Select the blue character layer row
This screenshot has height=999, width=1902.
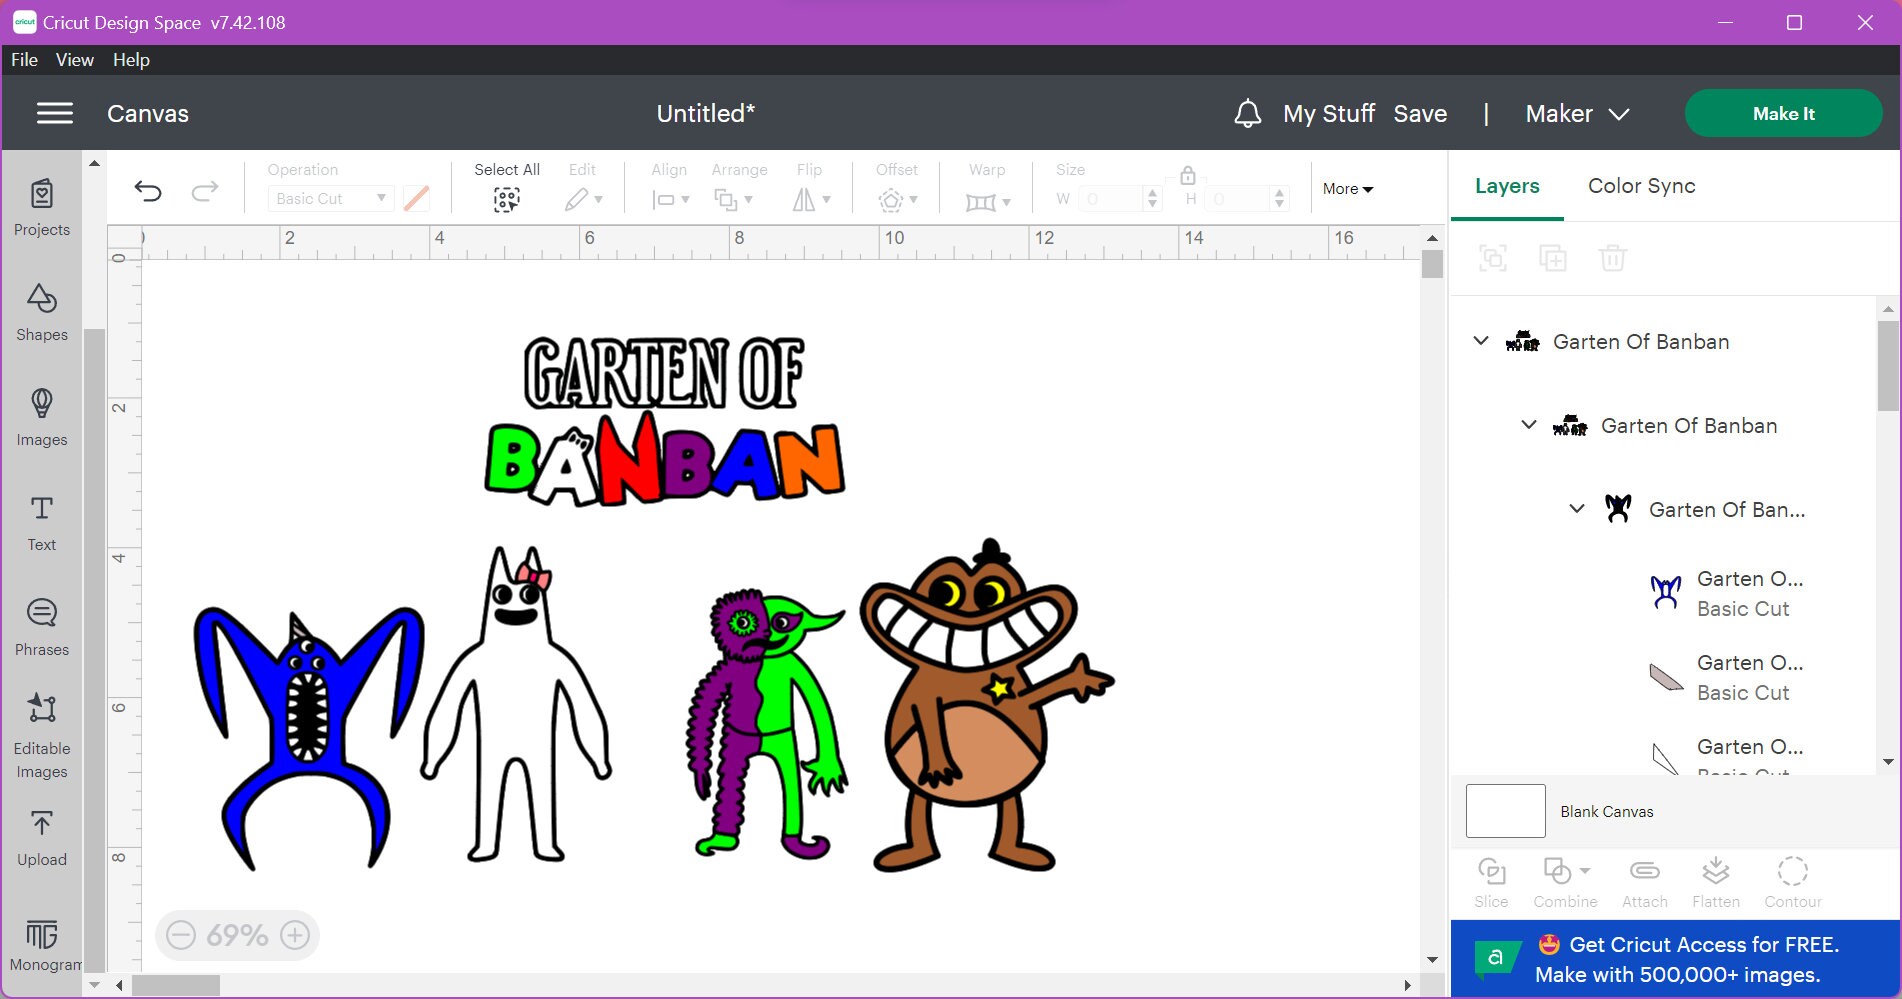coord(1727,593)
